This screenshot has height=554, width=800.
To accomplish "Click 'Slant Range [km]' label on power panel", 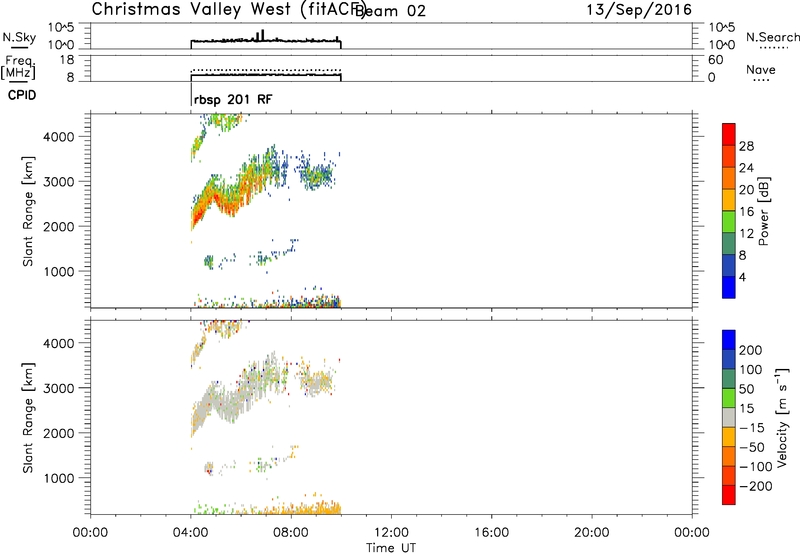I will pyautogui.click(x=28, y=211).
